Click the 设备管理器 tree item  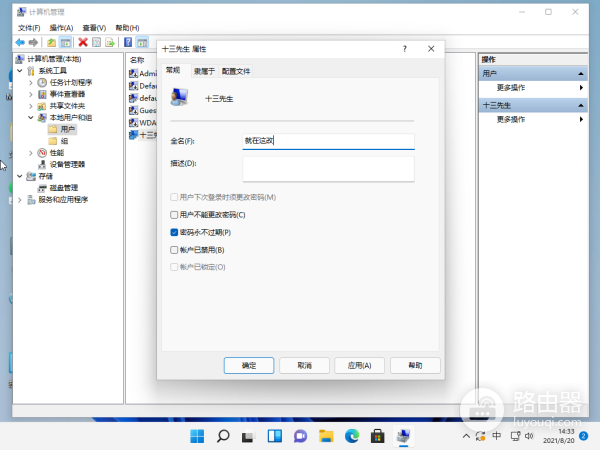(x=62, y=165)
